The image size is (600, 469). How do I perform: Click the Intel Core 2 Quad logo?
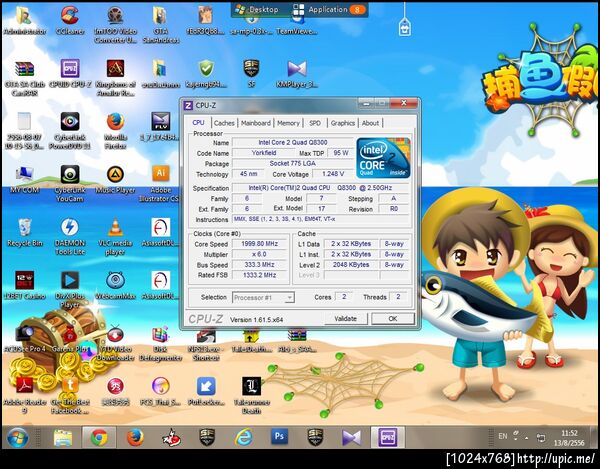(383, 158)
